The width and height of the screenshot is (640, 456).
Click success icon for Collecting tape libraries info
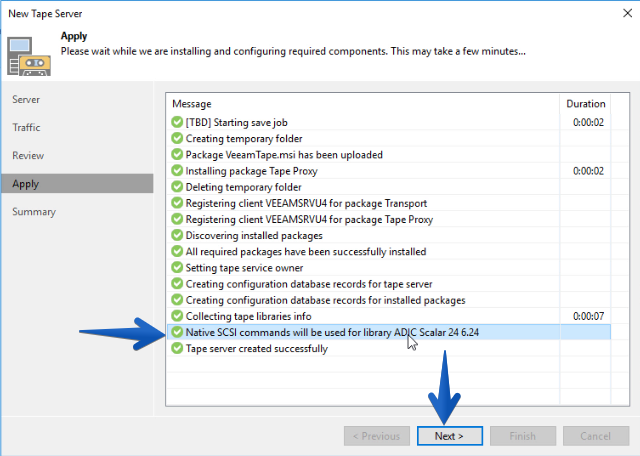177,316
